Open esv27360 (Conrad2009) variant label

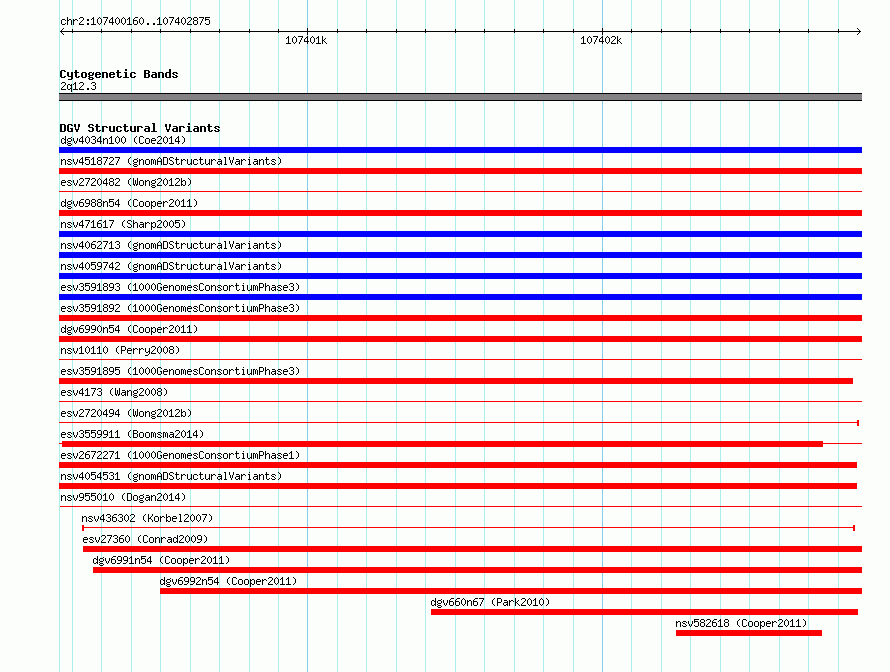coord(145,539)
